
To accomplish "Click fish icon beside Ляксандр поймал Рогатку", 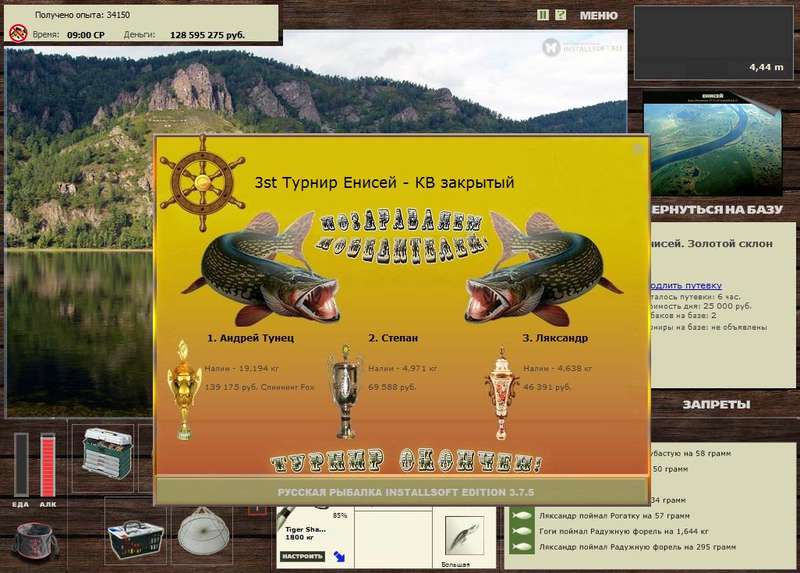I will click(x=521, y=516).
